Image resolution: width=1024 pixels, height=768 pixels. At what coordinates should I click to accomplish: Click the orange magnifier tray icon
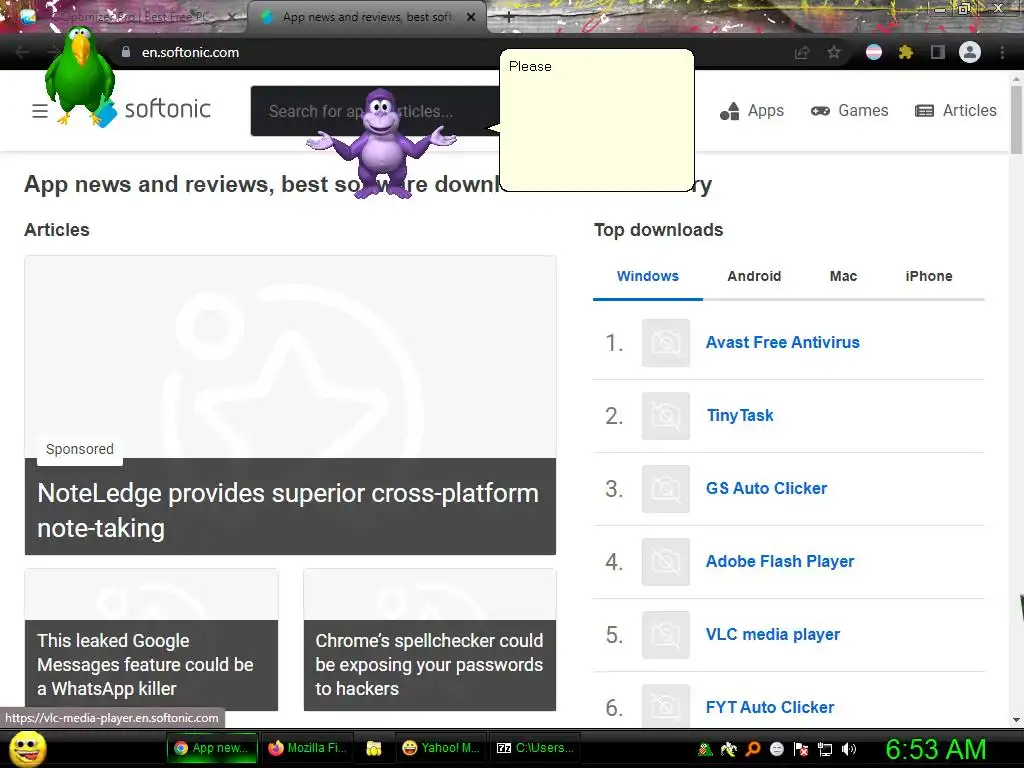click(752, 749)
